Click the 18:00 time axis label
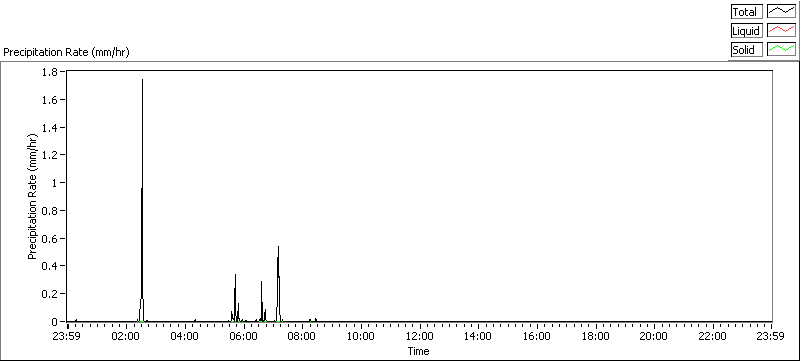Viewport: 800px width, 361px height. tap(595, 336)
